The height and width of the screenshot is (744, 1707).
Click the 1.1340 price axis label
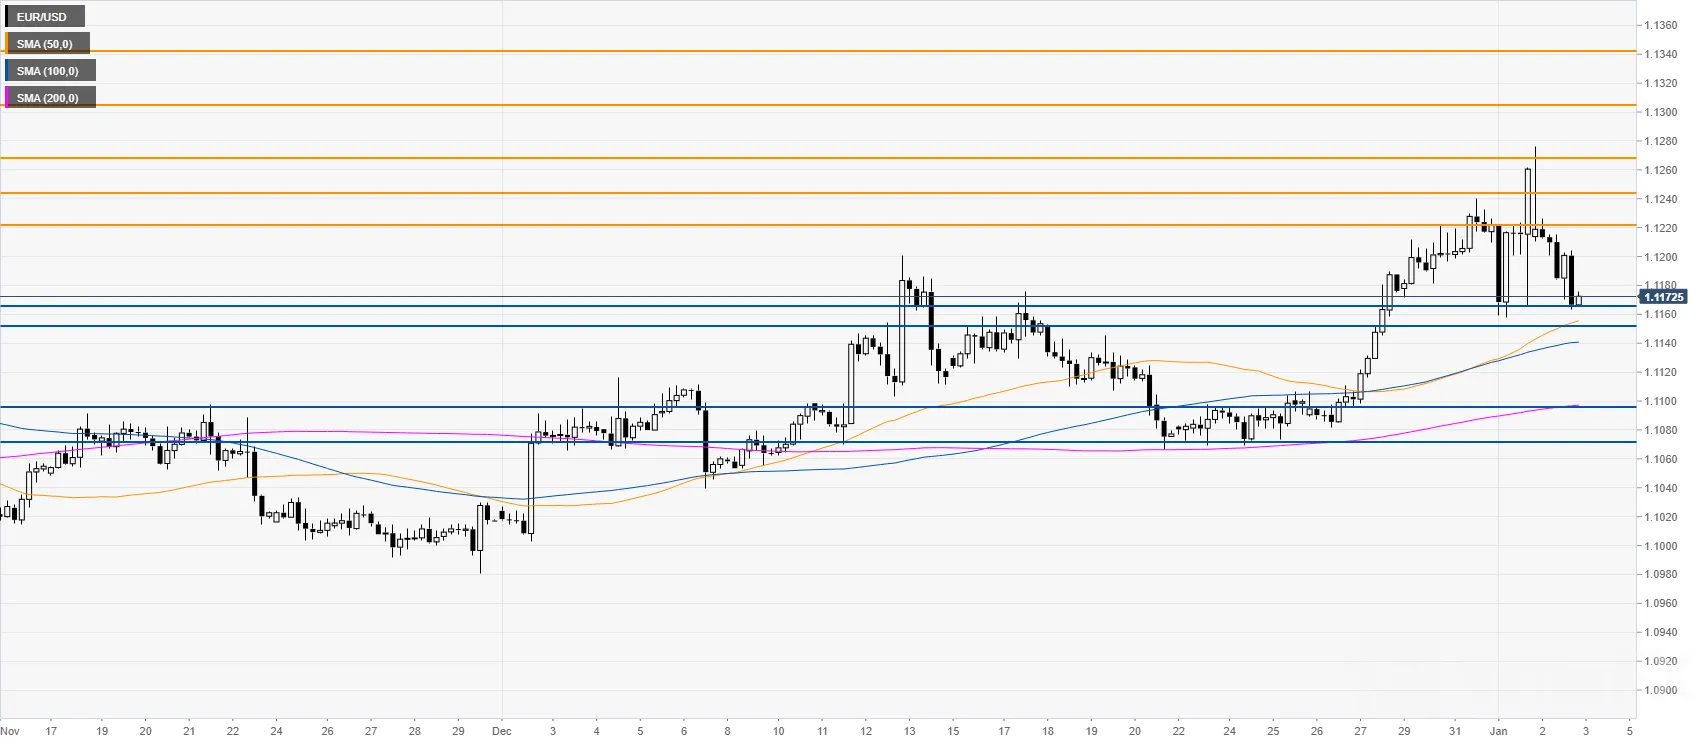pyautogui.click(x=1662, y=54)
